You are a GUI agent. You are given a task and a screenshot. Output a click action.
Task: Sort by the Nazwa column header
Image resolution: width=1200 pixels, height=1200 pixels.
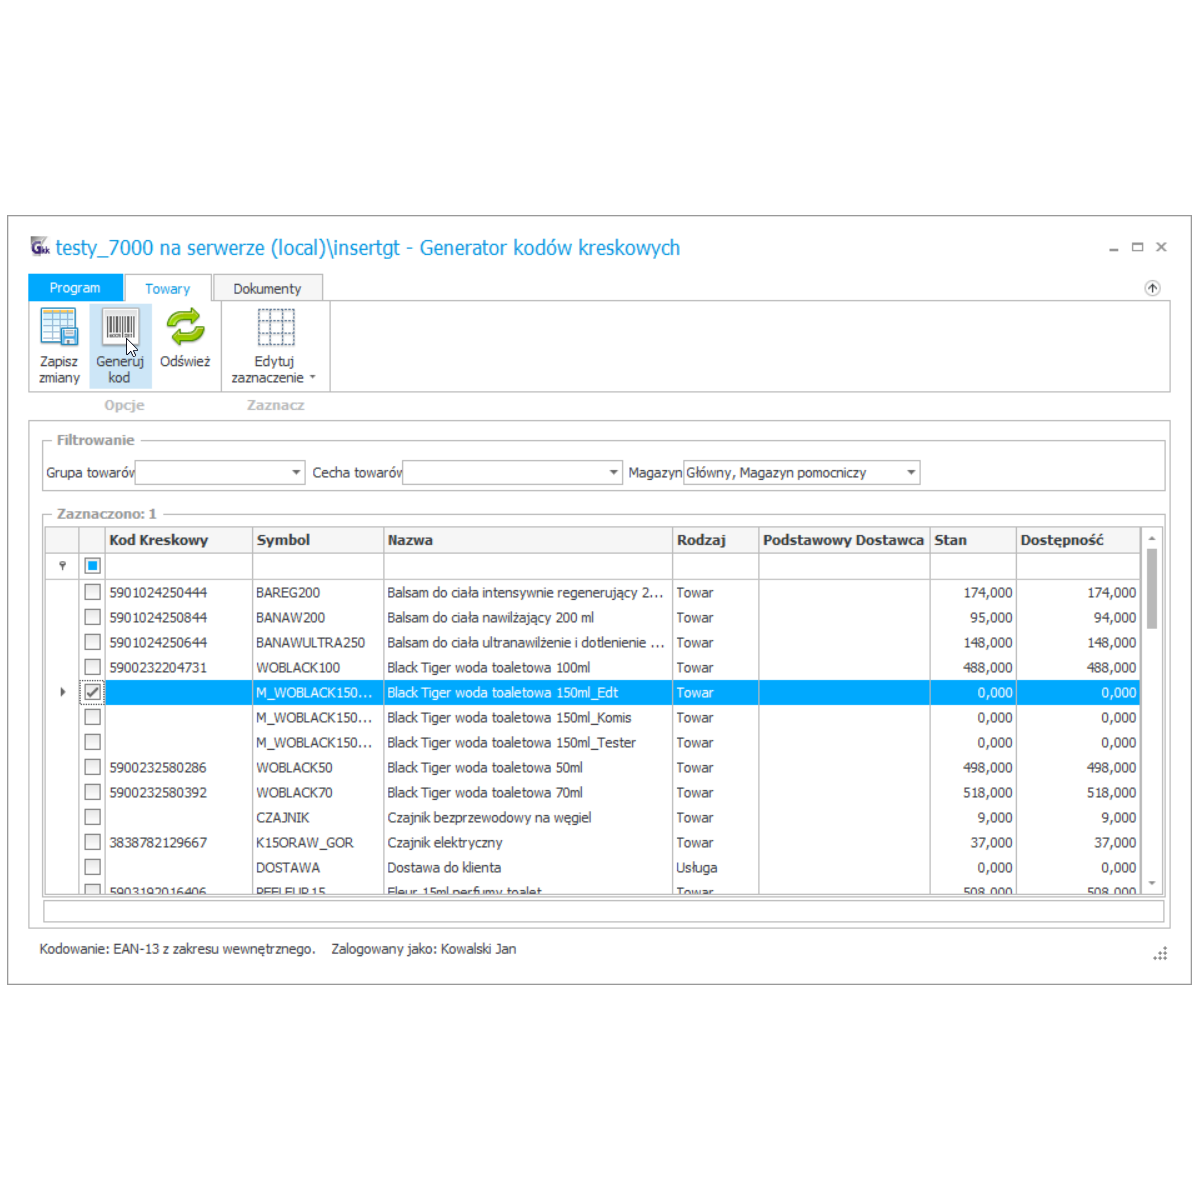[x=411, y=540]
